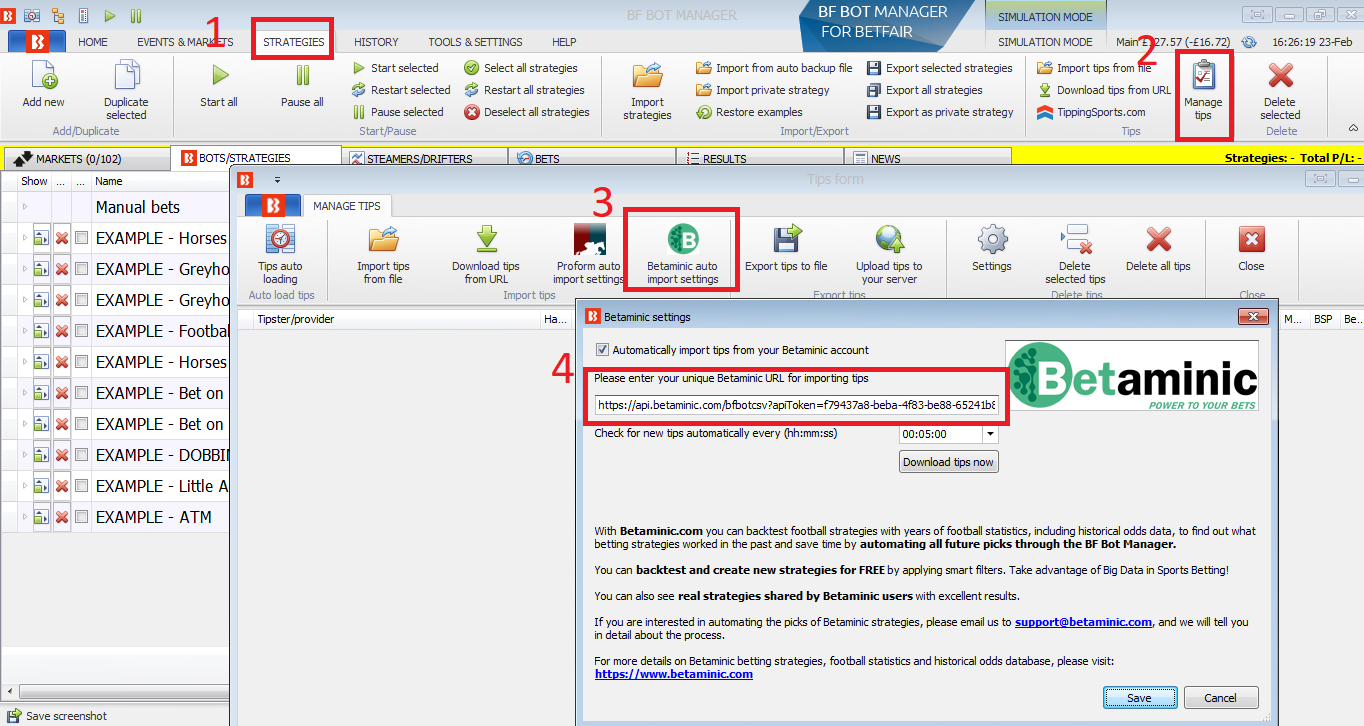Click Save in Betaminic settings

tap(1139, 698)
